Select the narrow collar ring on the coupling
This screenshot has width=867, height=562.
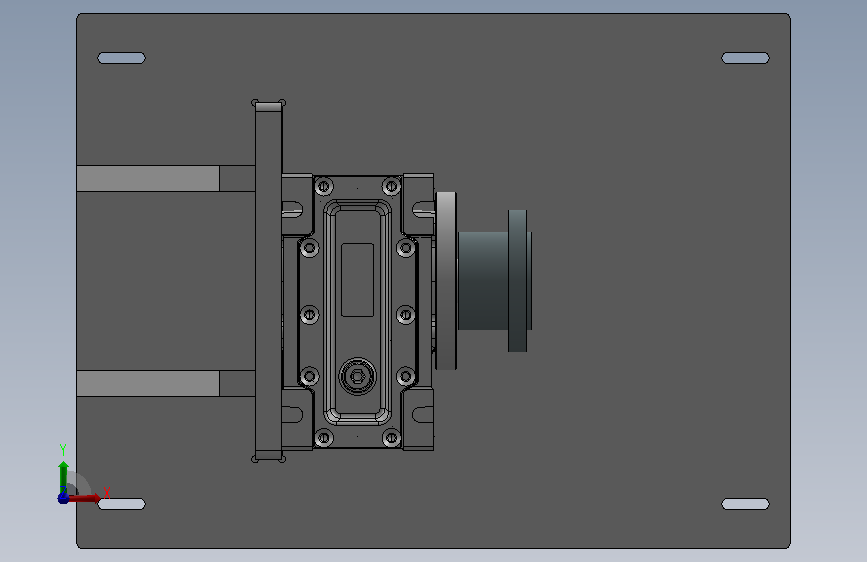[x=518, y=281]
